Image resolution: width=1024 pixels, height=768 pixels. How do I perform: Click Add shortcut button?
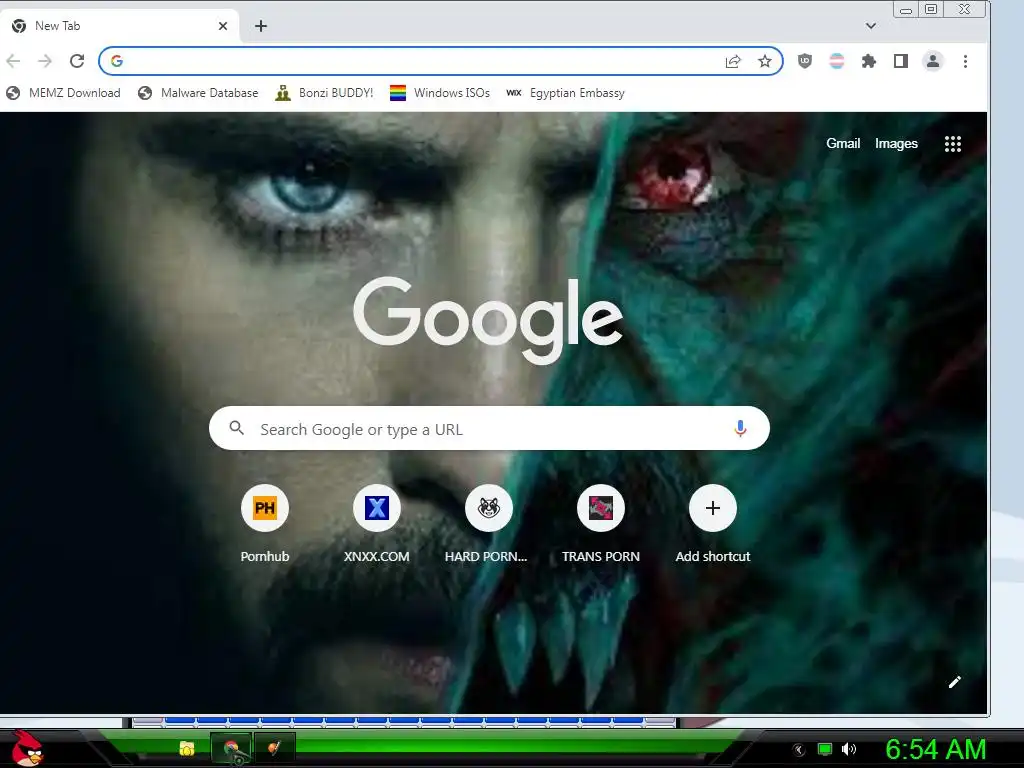[x=712, y=524]
